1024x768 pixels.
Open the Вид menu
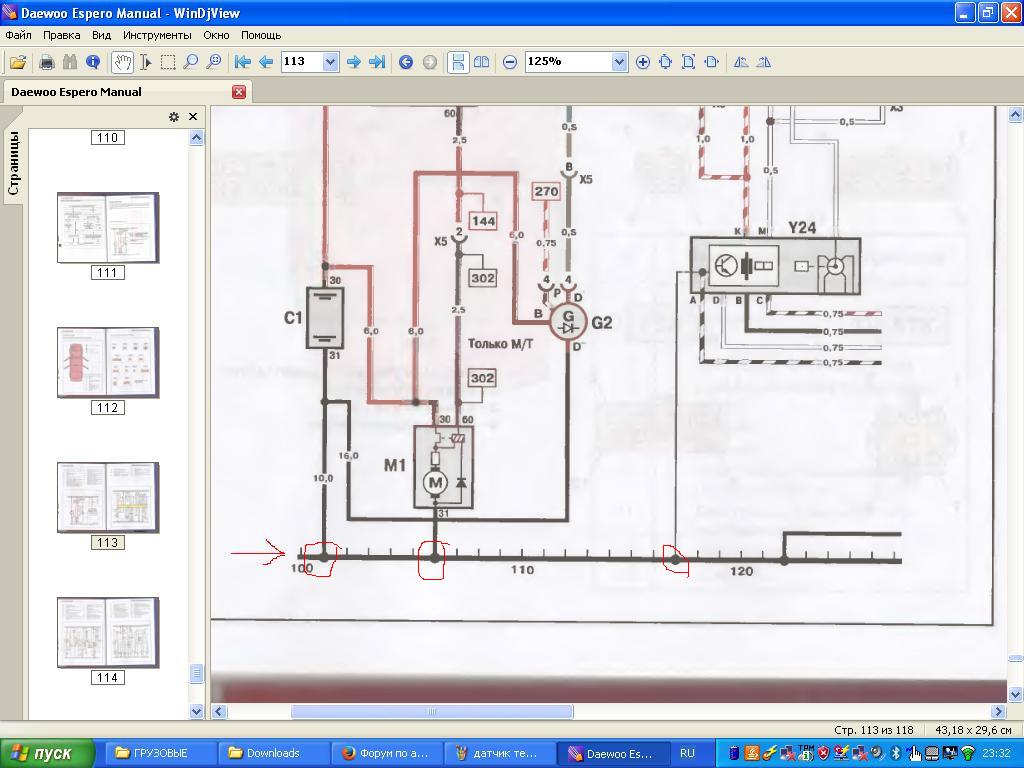coord(101,35)
